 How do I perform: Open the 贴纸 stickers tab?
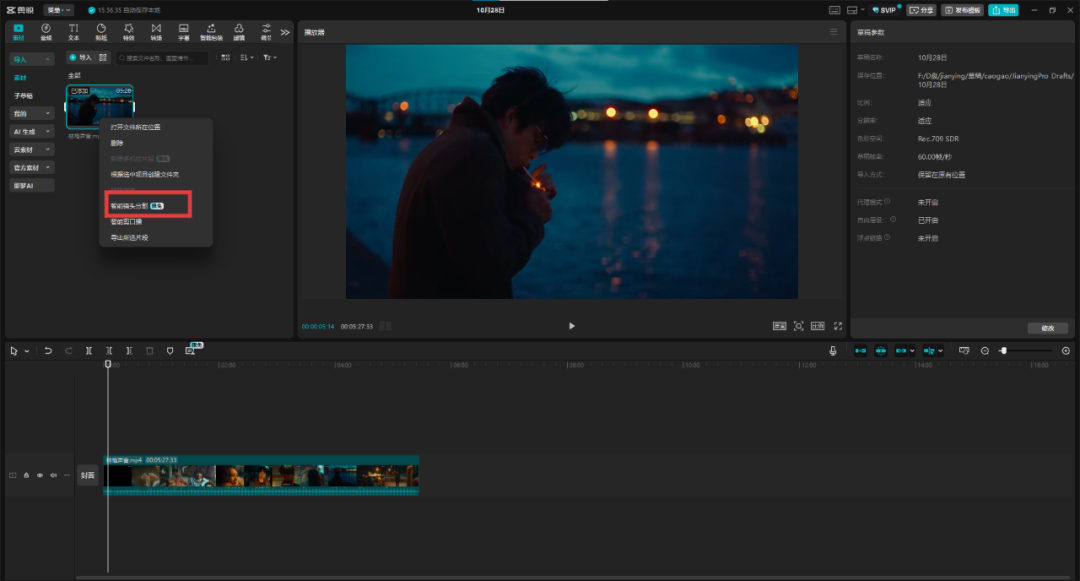point(101,31)
